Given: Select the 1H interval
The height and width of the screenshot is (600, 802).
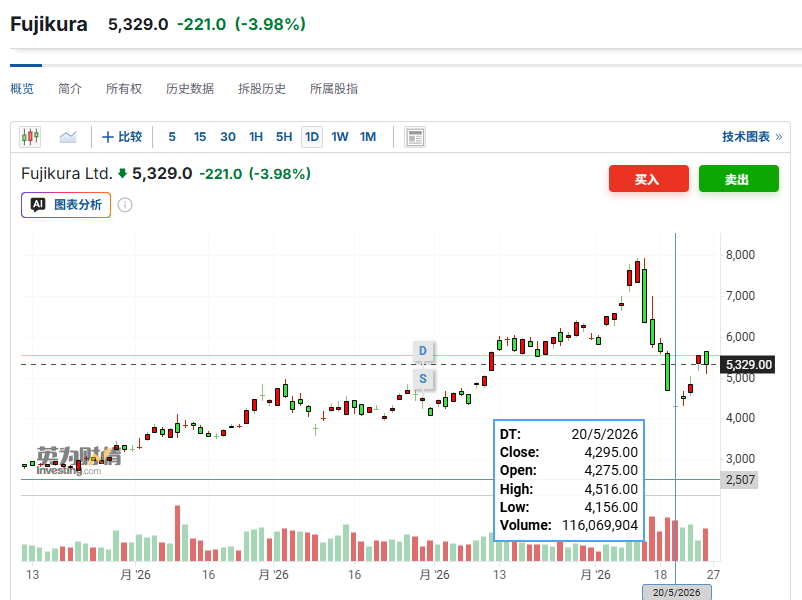Looking at the screenshot, I should tap(256, 137).
